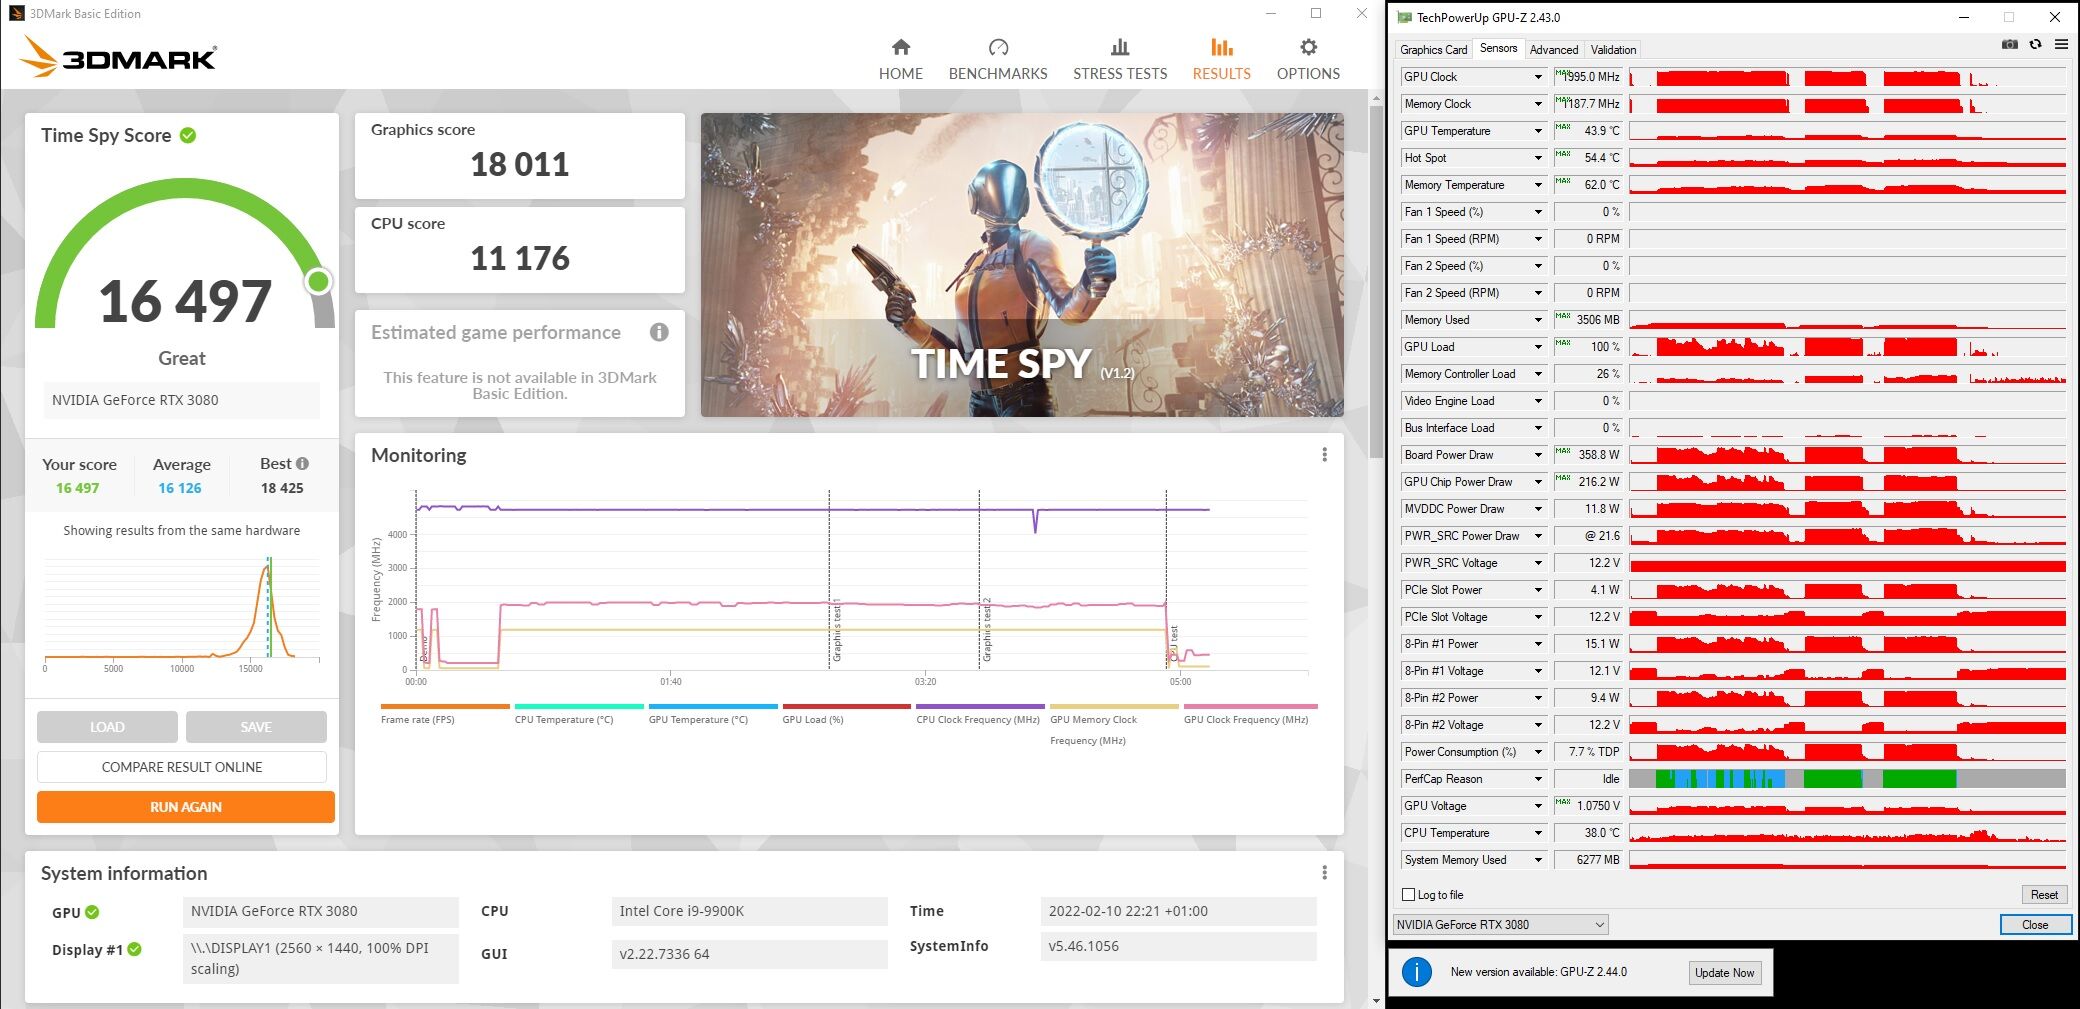Toggle GPU Load (%) legend in Monitoring
This screenshot has width=2080, height=1009.
(x=846, y=714)
